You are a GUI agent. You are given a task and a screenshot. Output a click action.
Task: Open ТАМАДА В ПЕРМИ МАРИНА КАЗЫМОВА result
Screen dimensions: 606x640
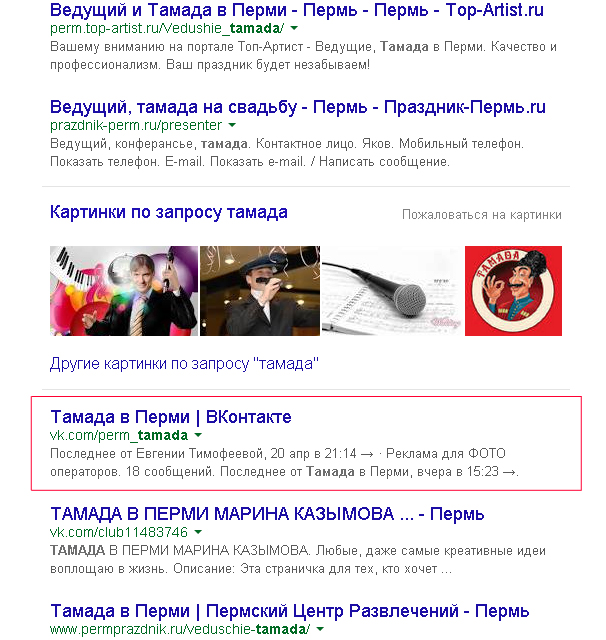(267, 514)
